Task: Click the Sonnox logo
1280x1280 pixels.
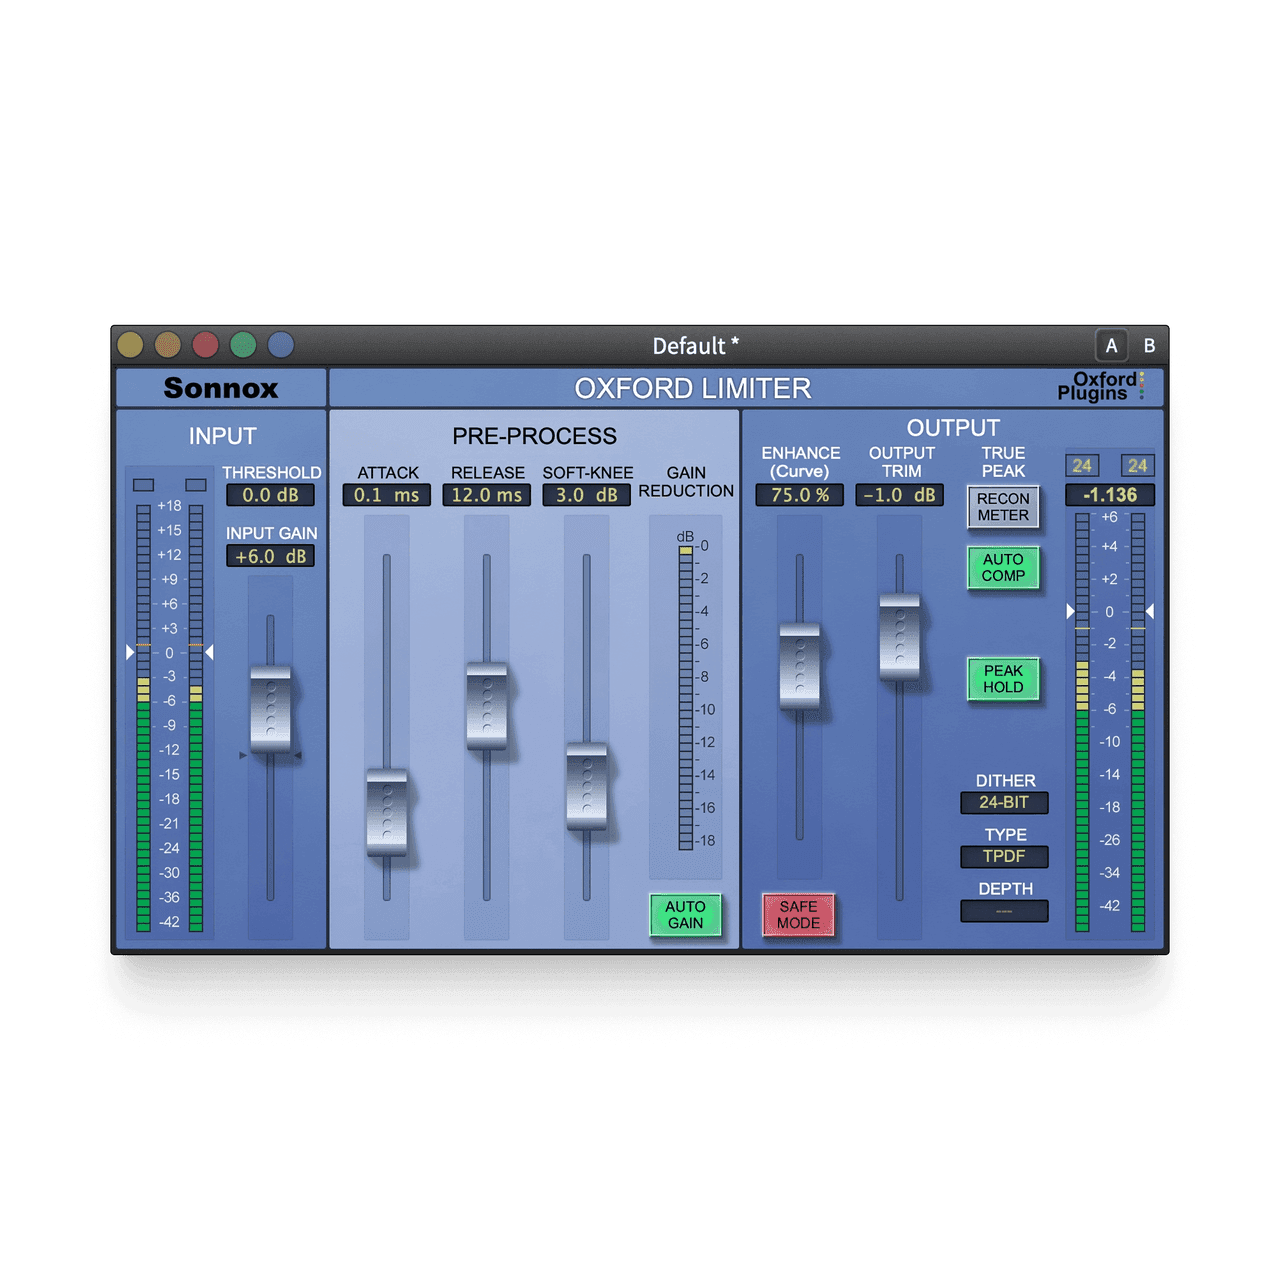Action: [222, 387]
